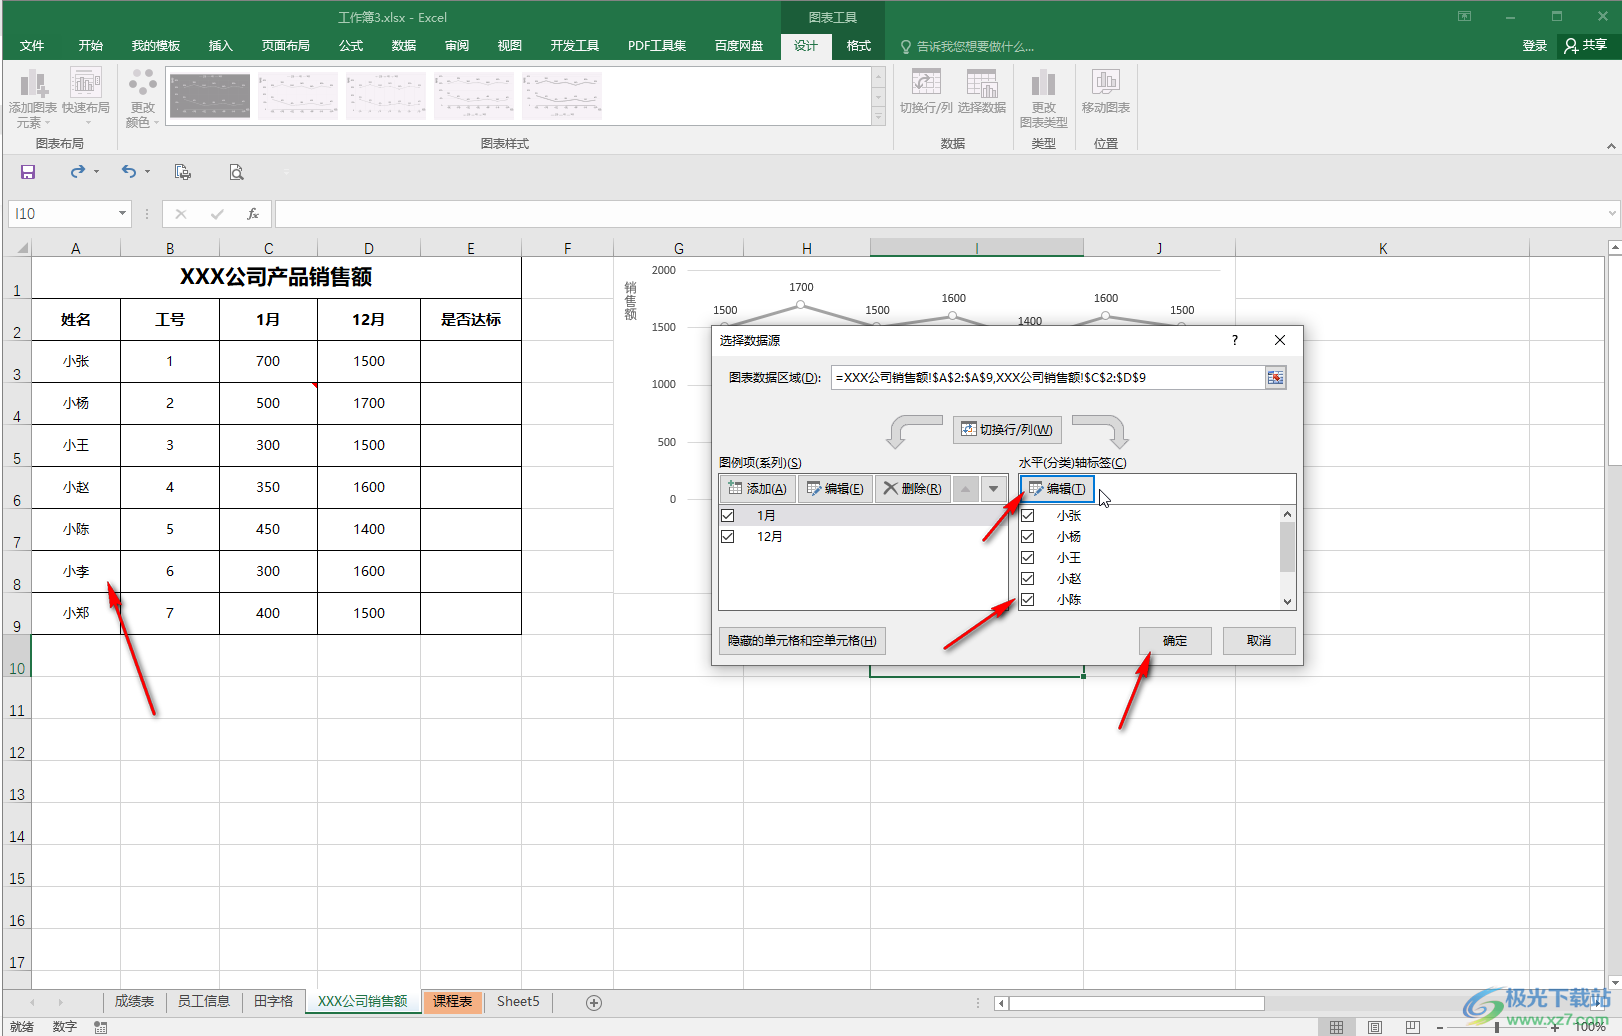Click the Redo arrow icon
Image resolution: width=1622 pixels, height=1036 pixels.
point(78,172)
